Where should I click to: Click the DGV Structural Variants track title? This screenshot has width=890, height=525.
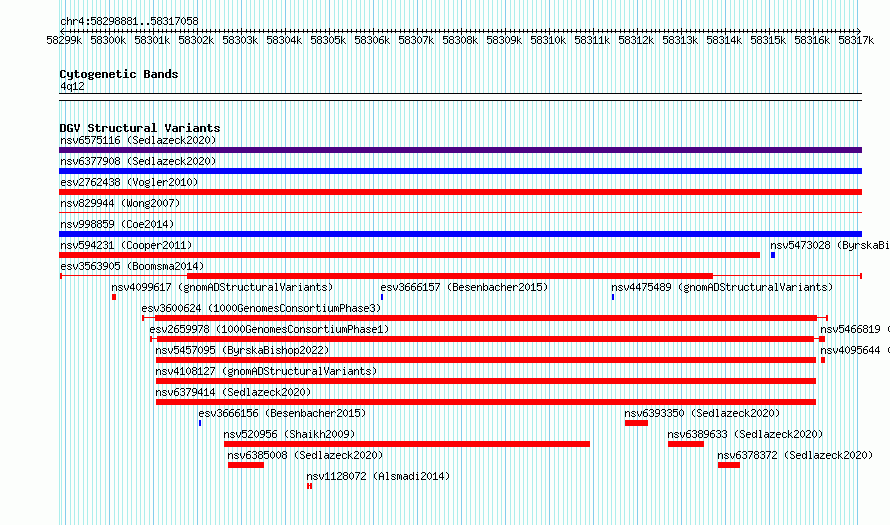click(140, 128)
